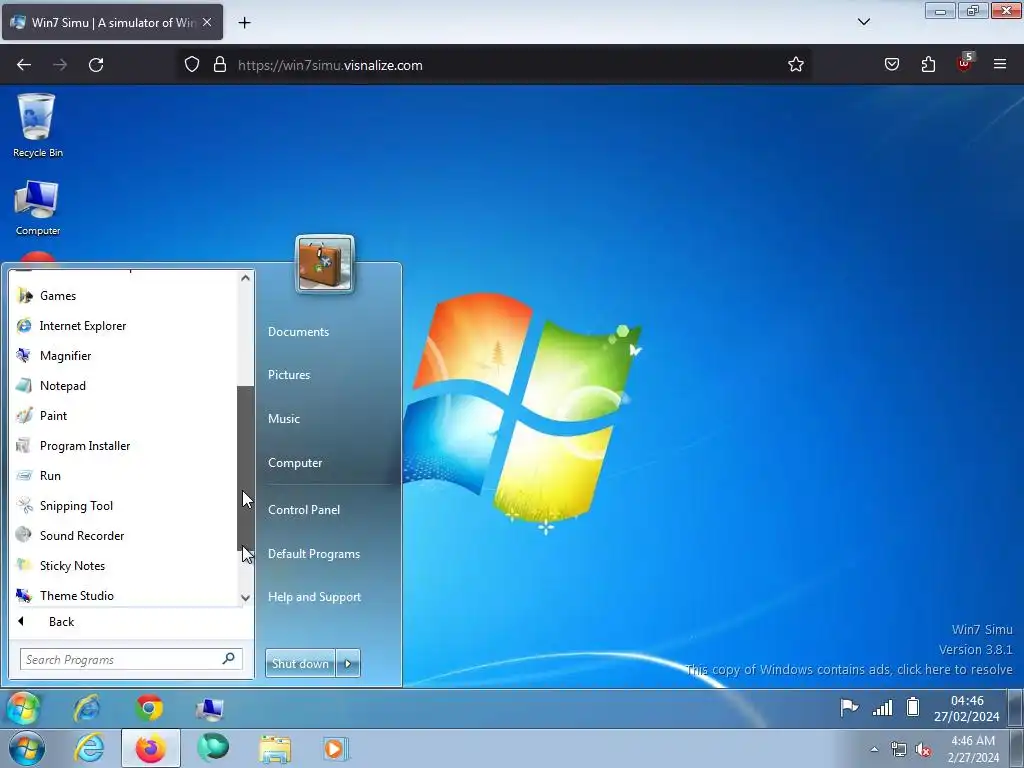Click the network signal bars icon
This screenshot has height=768, width=1024.
pyautogui.click(x=882, y=707)
